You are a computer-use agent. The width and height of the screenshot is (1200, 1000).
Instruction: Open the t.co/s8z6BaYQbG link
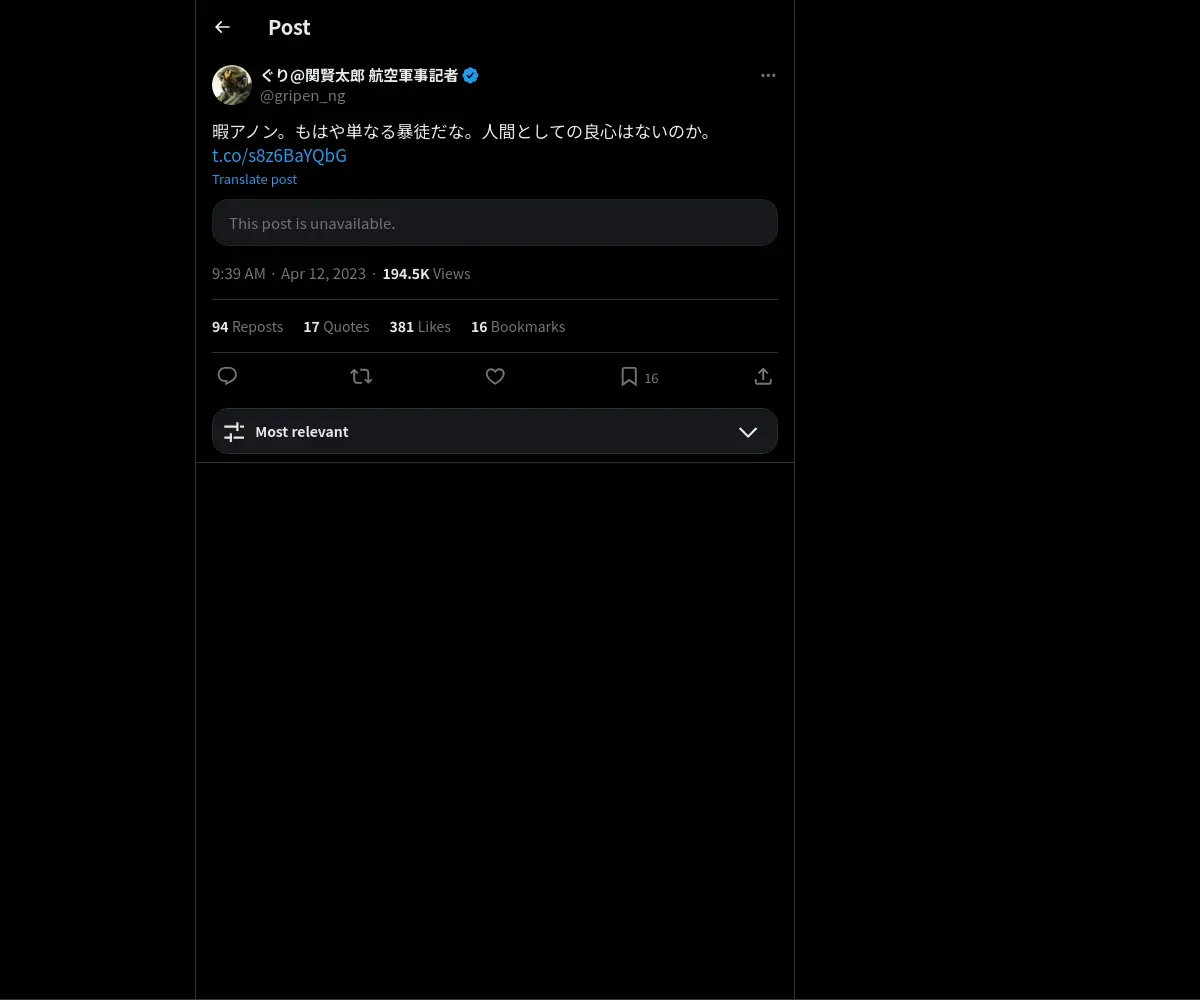pos(279,156)
